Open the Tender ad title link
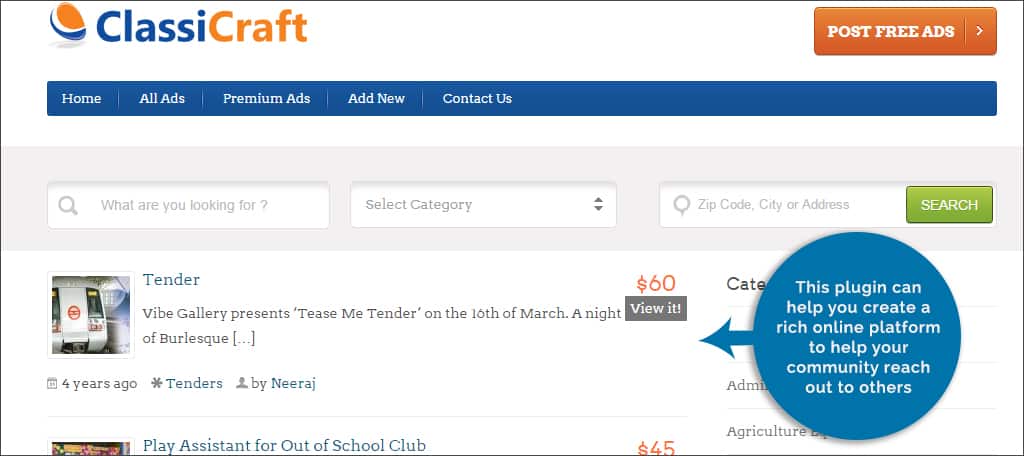 [172, 280]
